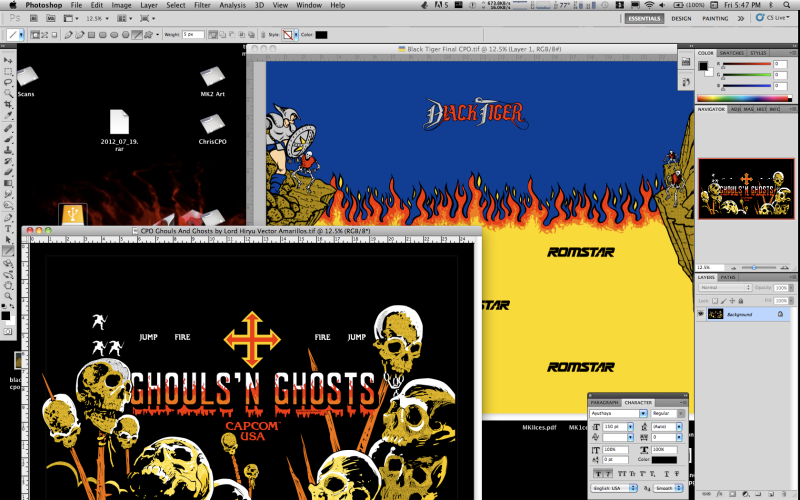Toggle Fill pixels mode in options bar
The width and height of the screenshot is (800, 500).
pos(55,35)
